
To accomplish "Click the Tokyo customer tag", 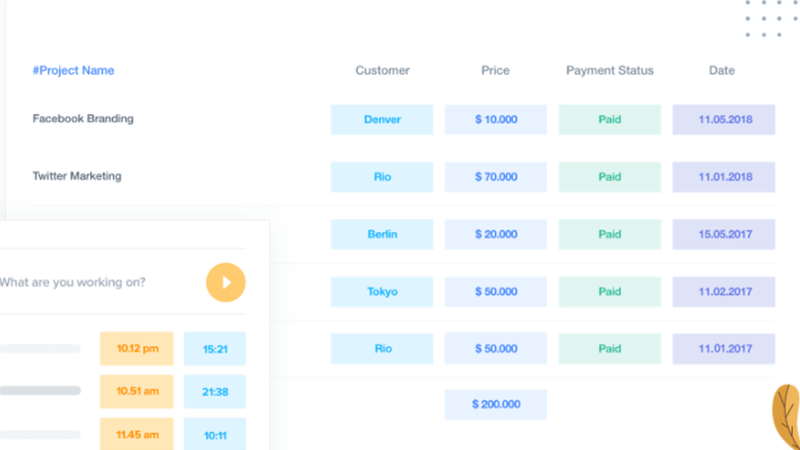I will 382,292.
